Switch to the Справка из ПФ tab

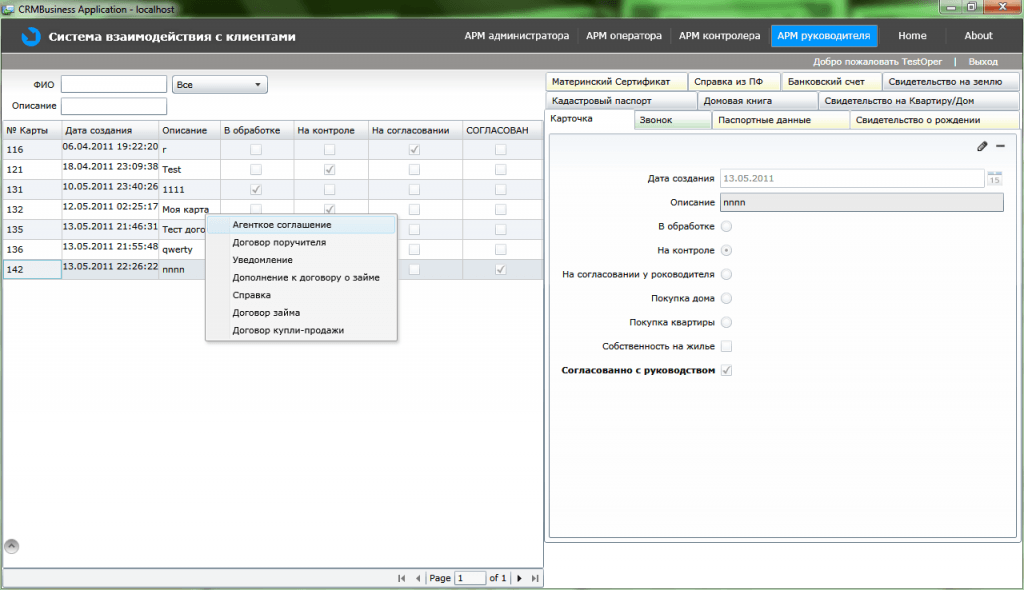coord(734,82)
